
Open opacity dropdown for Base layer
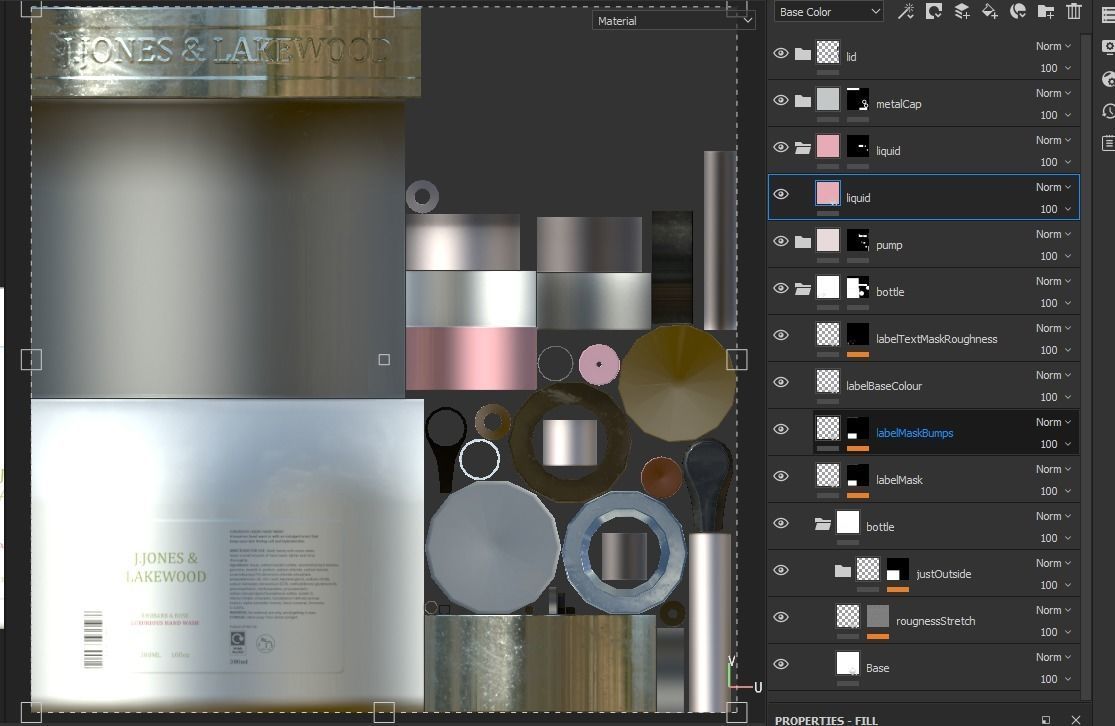(x=1055, y=678)
